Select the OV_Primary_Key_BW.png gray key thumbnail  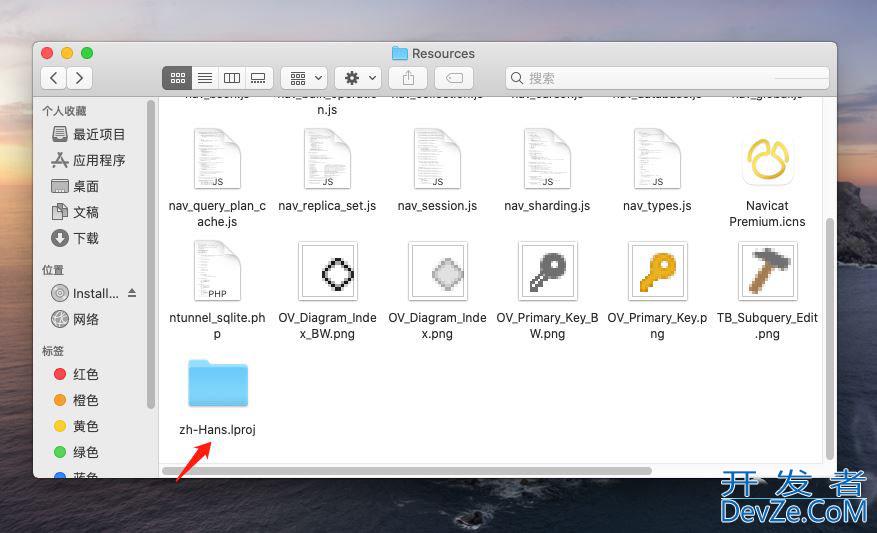[x=547, y=271]
